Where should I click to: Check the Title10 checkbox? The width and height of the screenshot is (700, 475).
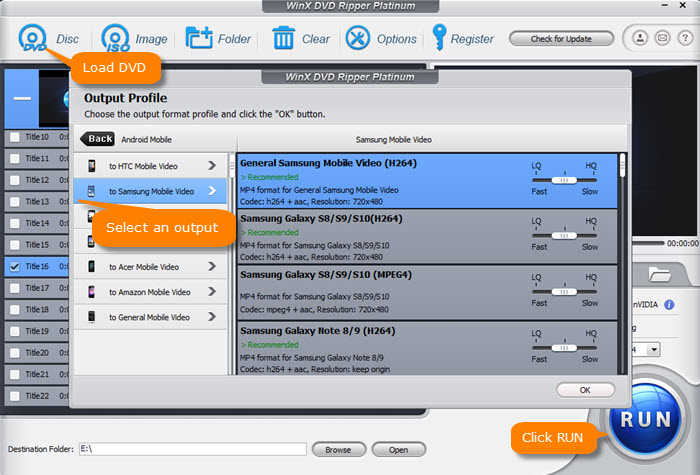coord(15,137)
